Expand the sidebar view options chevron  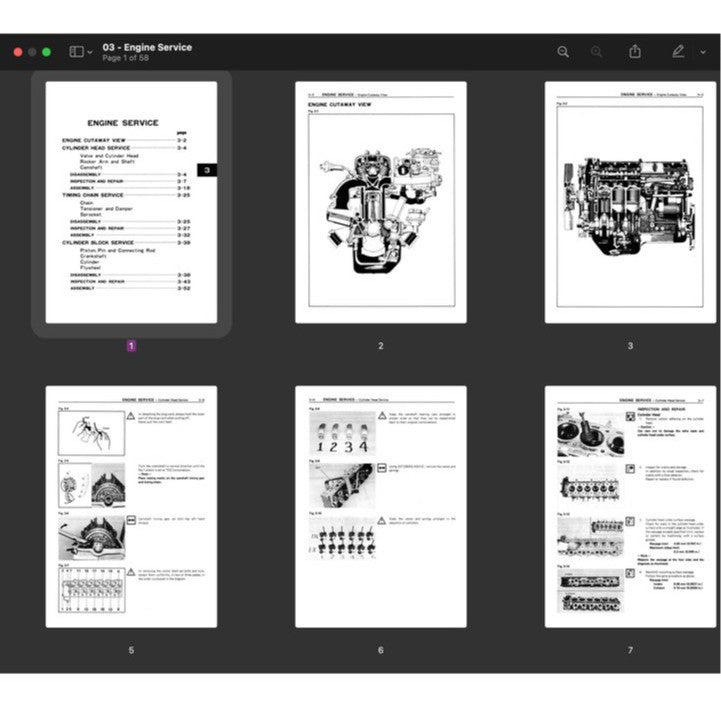91,52
